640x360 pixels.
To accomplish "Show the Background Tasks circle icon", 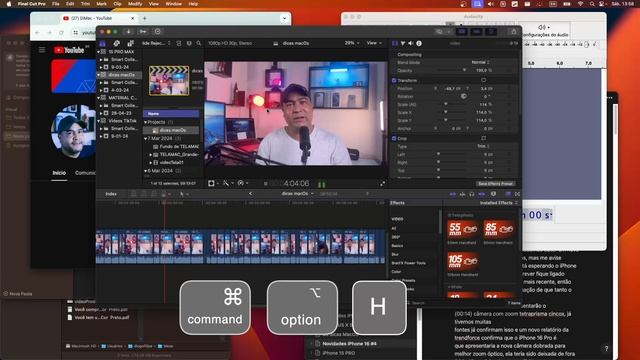I will [x=158, y=31].
